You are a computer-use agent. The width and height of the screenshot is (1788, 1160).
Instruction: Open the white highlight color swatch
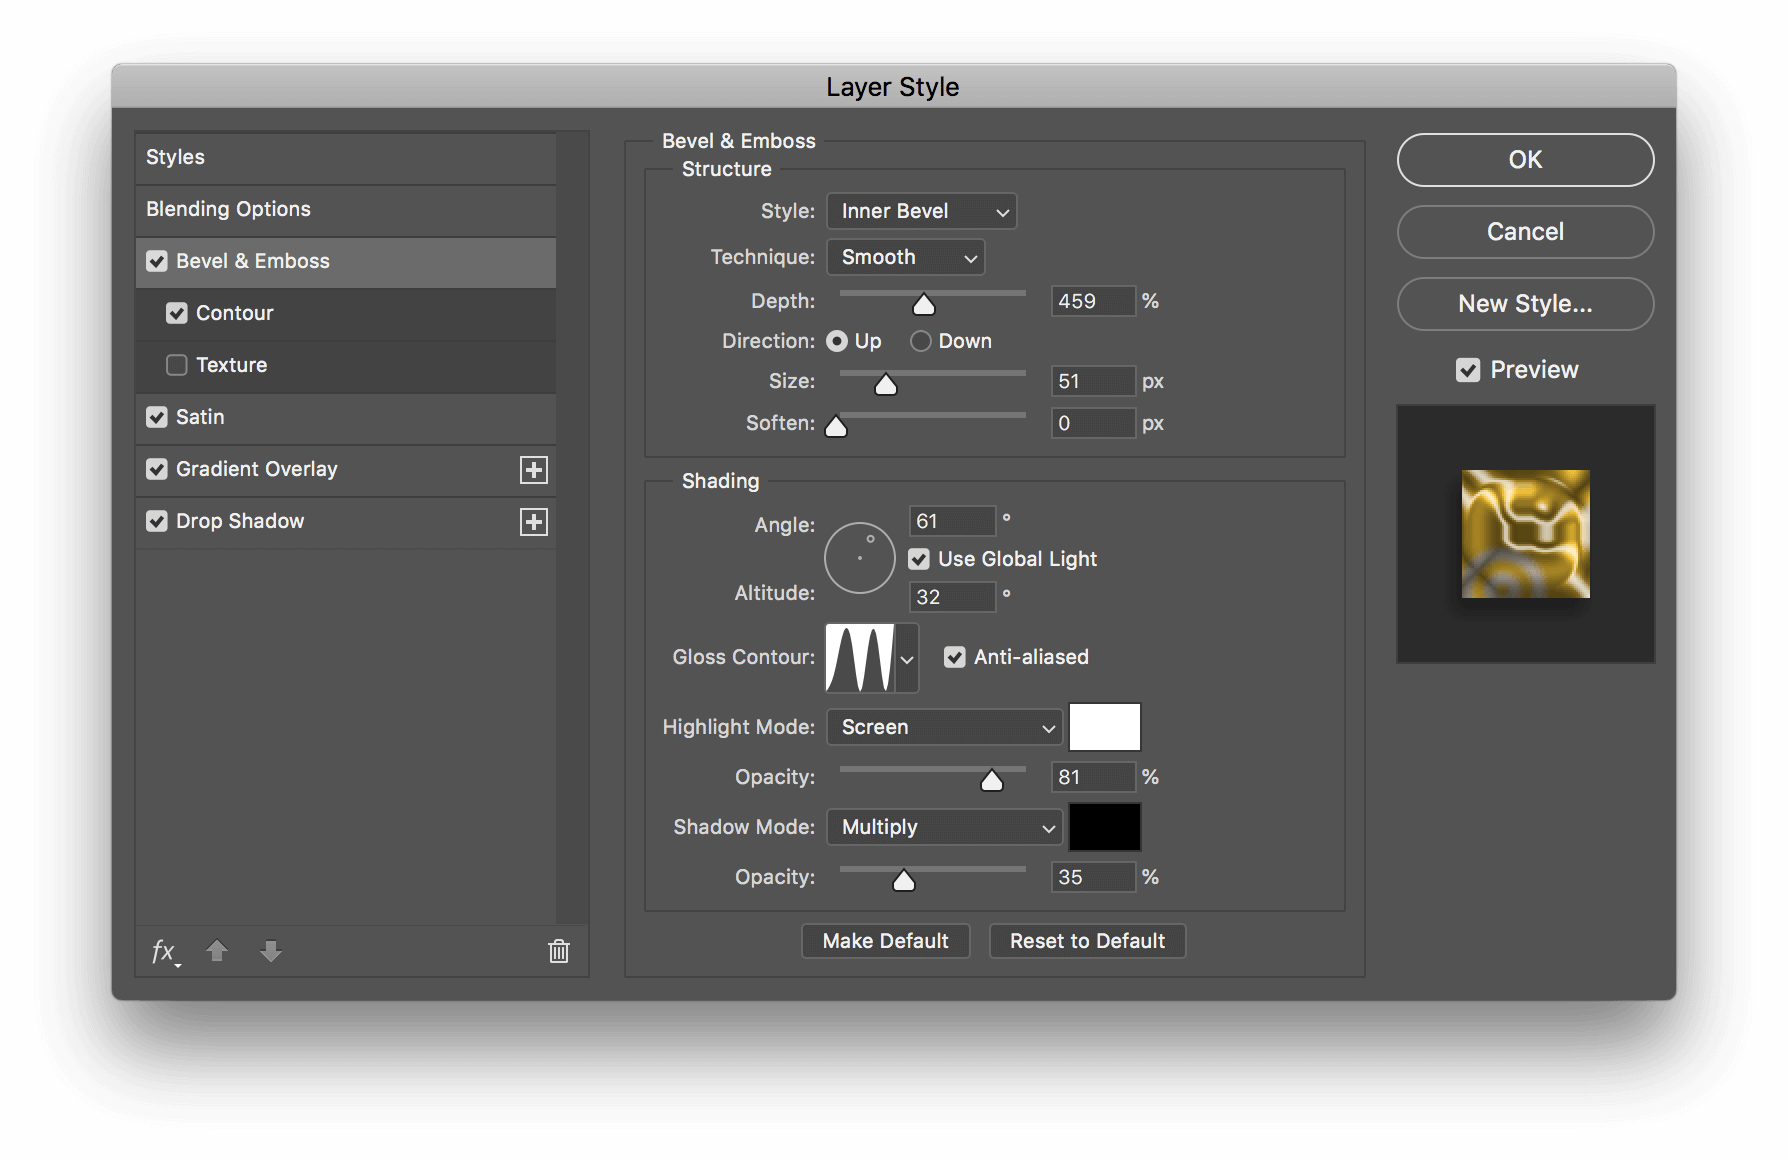coord(1104,727)
